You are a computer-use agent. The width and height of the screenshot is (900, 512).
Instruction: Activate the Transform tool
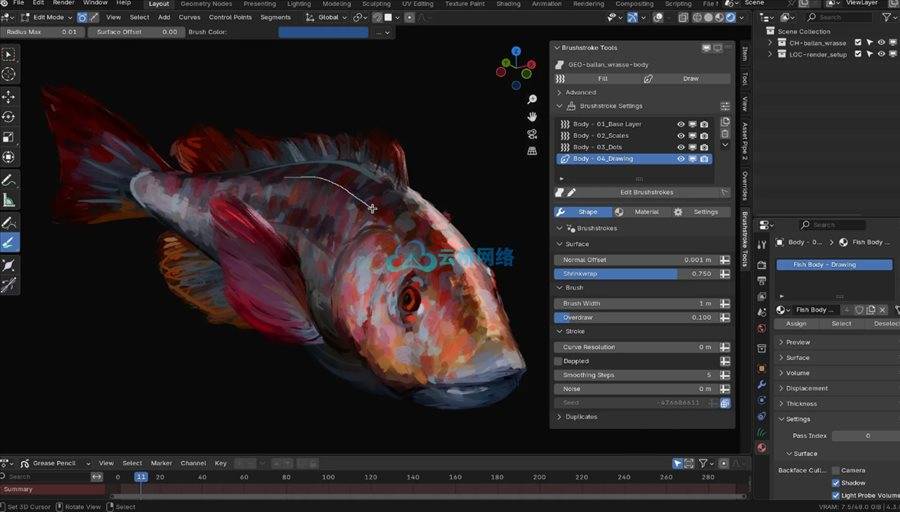[9, 157]
